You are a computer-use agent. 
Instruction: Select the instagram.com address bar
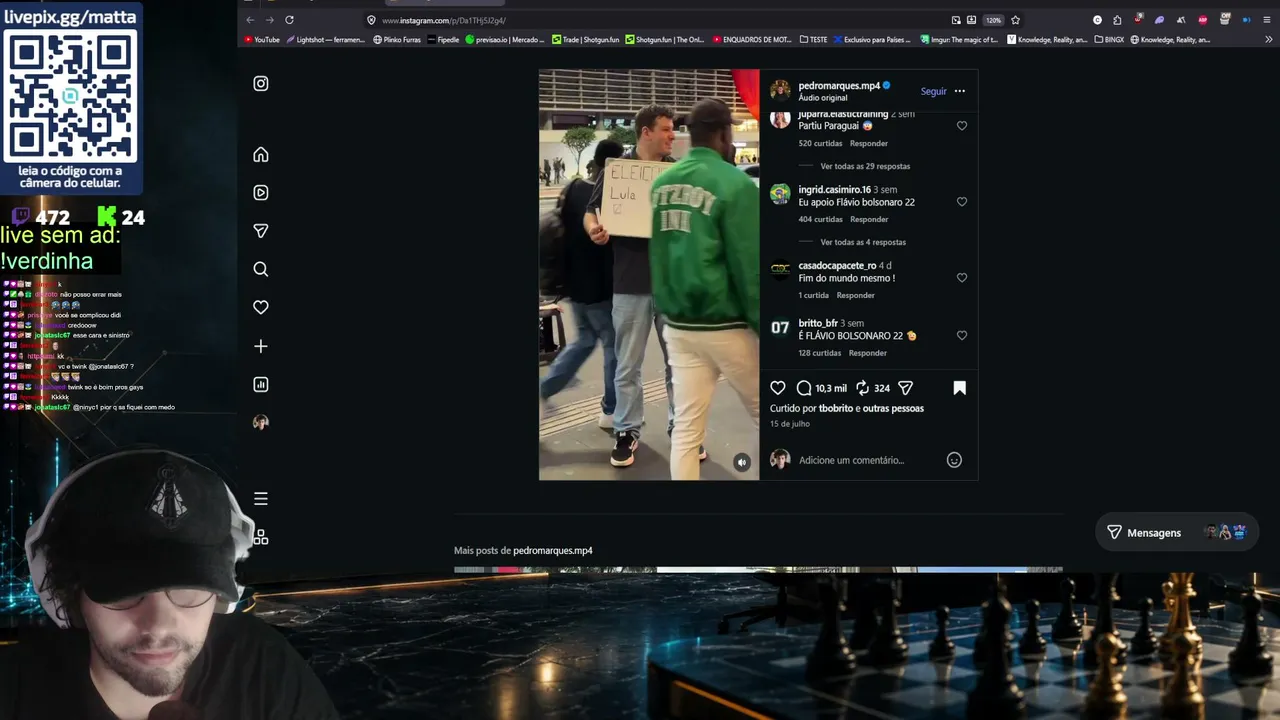pos(660,20)
